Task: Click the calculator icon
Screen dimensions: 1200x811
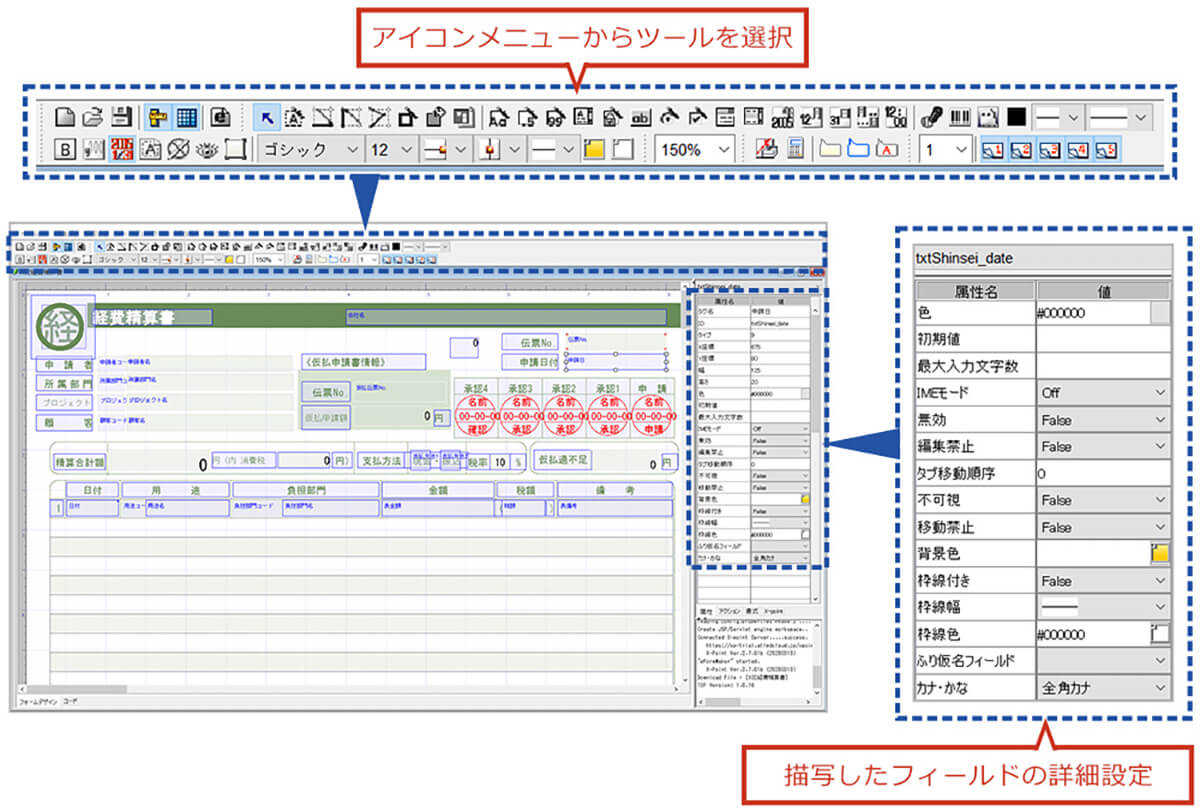Action: pos(797,150)
